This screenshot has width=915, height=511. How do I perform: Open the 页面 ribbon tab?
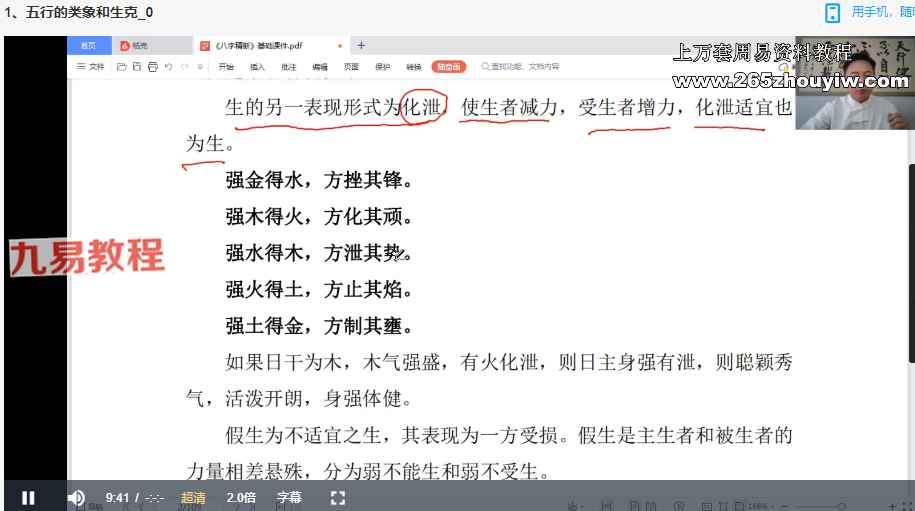pos(351,67)
